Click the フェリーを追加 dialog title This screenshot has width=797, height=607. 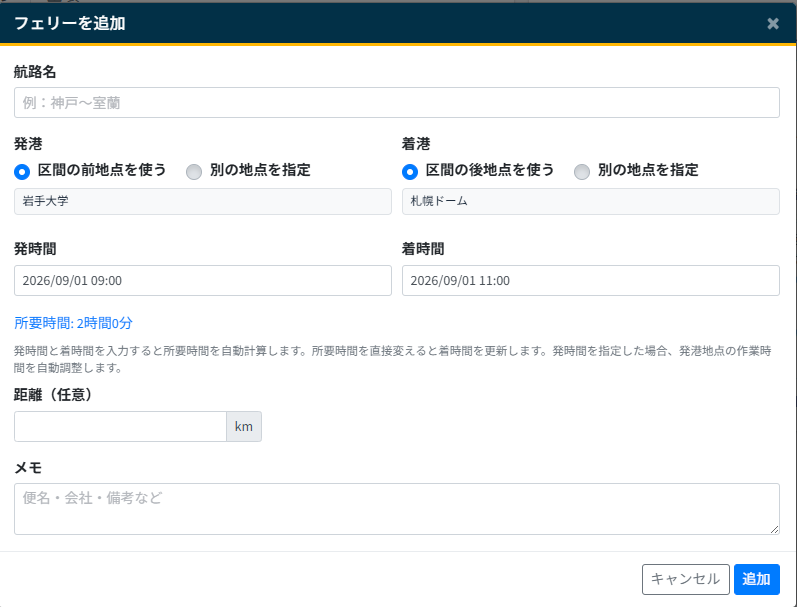[70, 23]
